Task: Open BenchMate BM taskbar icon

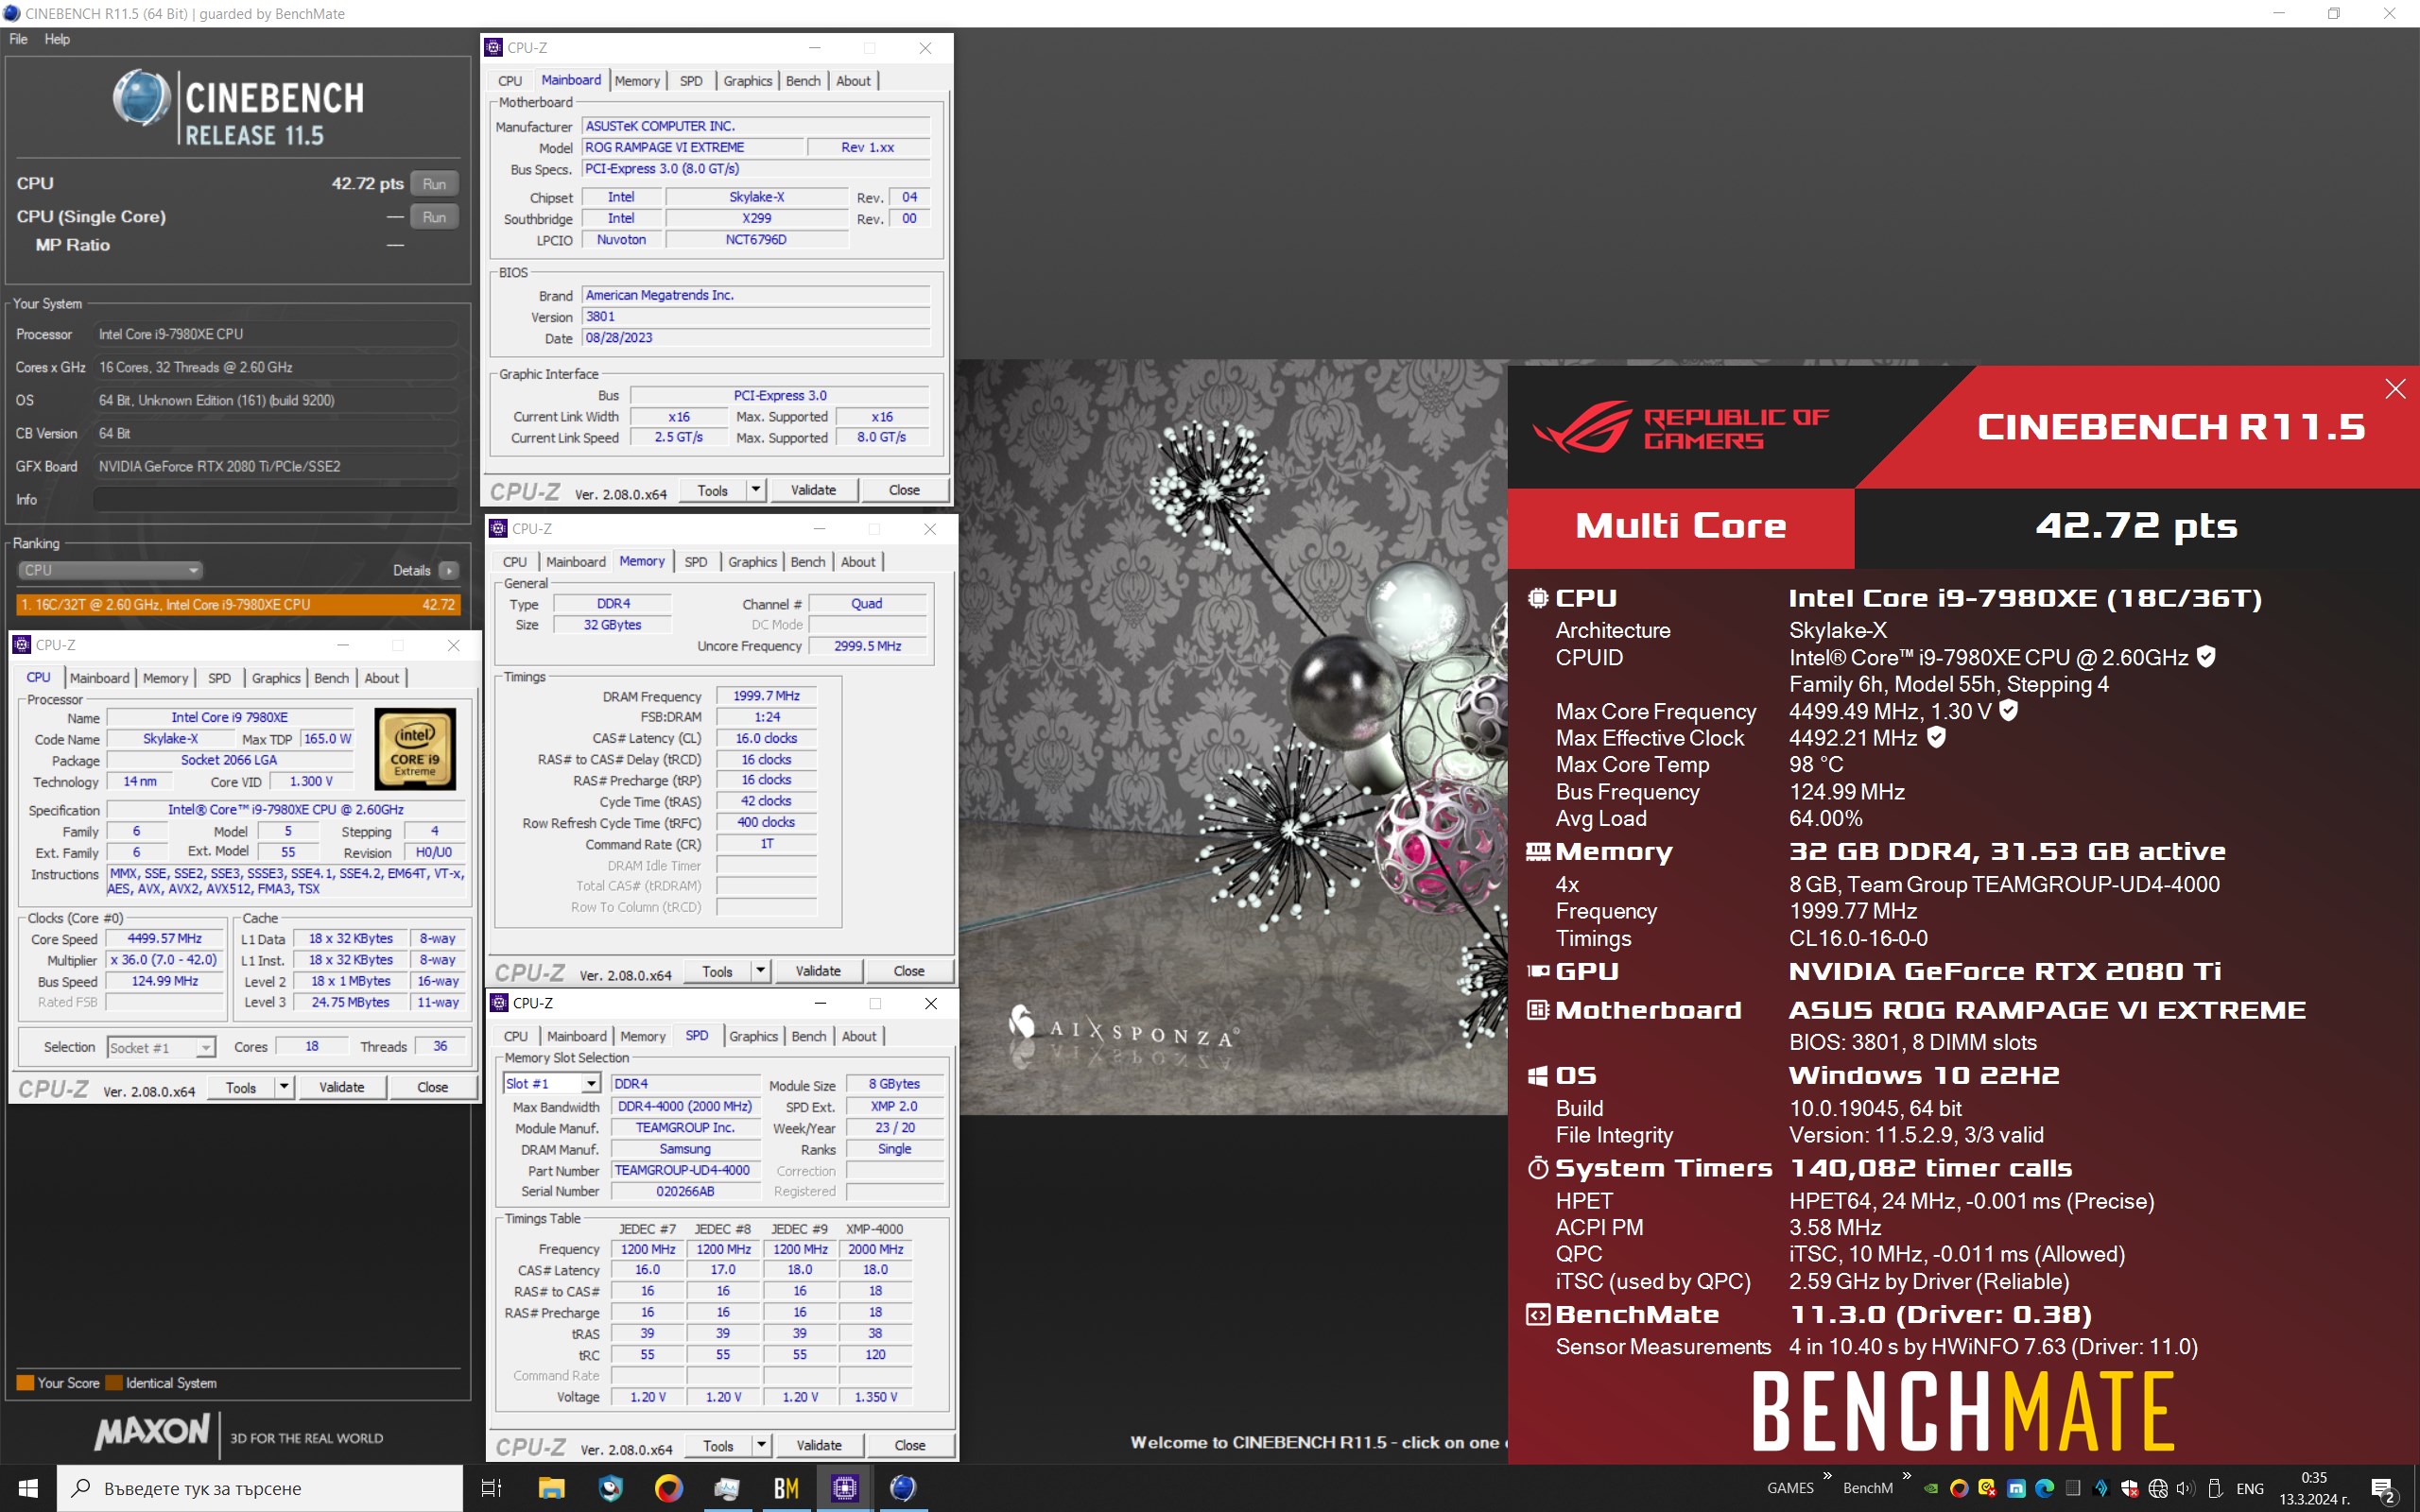Action: tap(786, 1488)
